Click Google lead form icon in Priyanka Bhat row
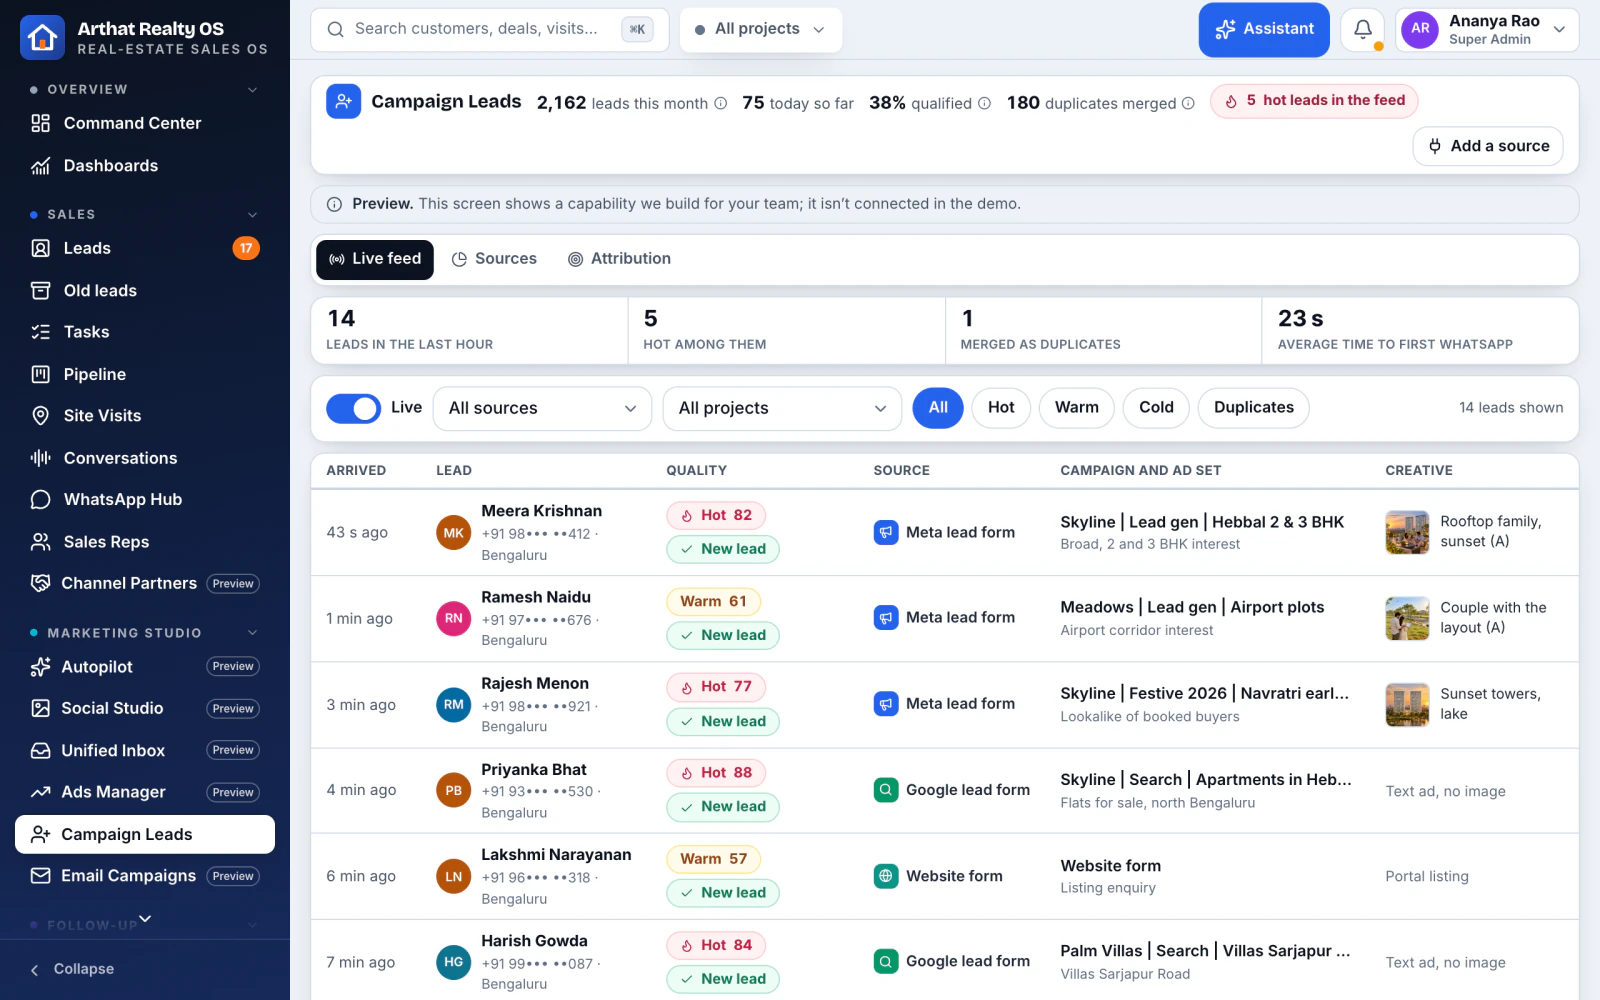 pos(885,790)
